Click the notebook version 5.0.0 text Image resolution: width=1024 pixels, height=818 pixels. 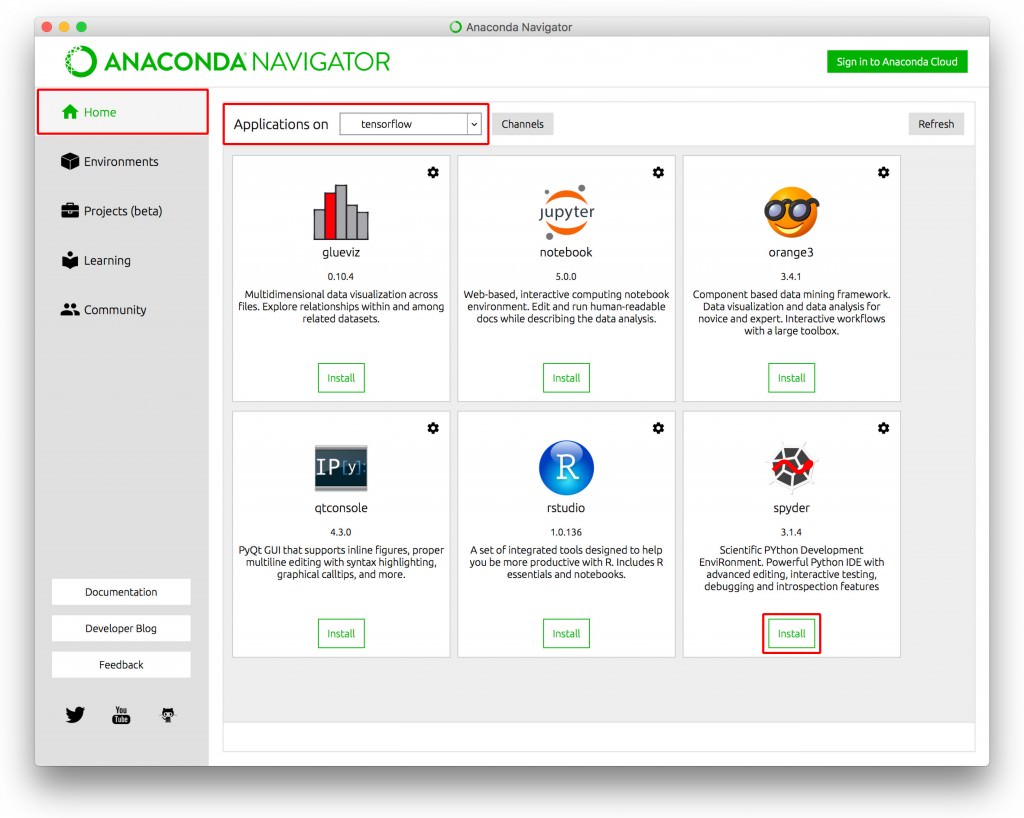click(x=566, y=276)
